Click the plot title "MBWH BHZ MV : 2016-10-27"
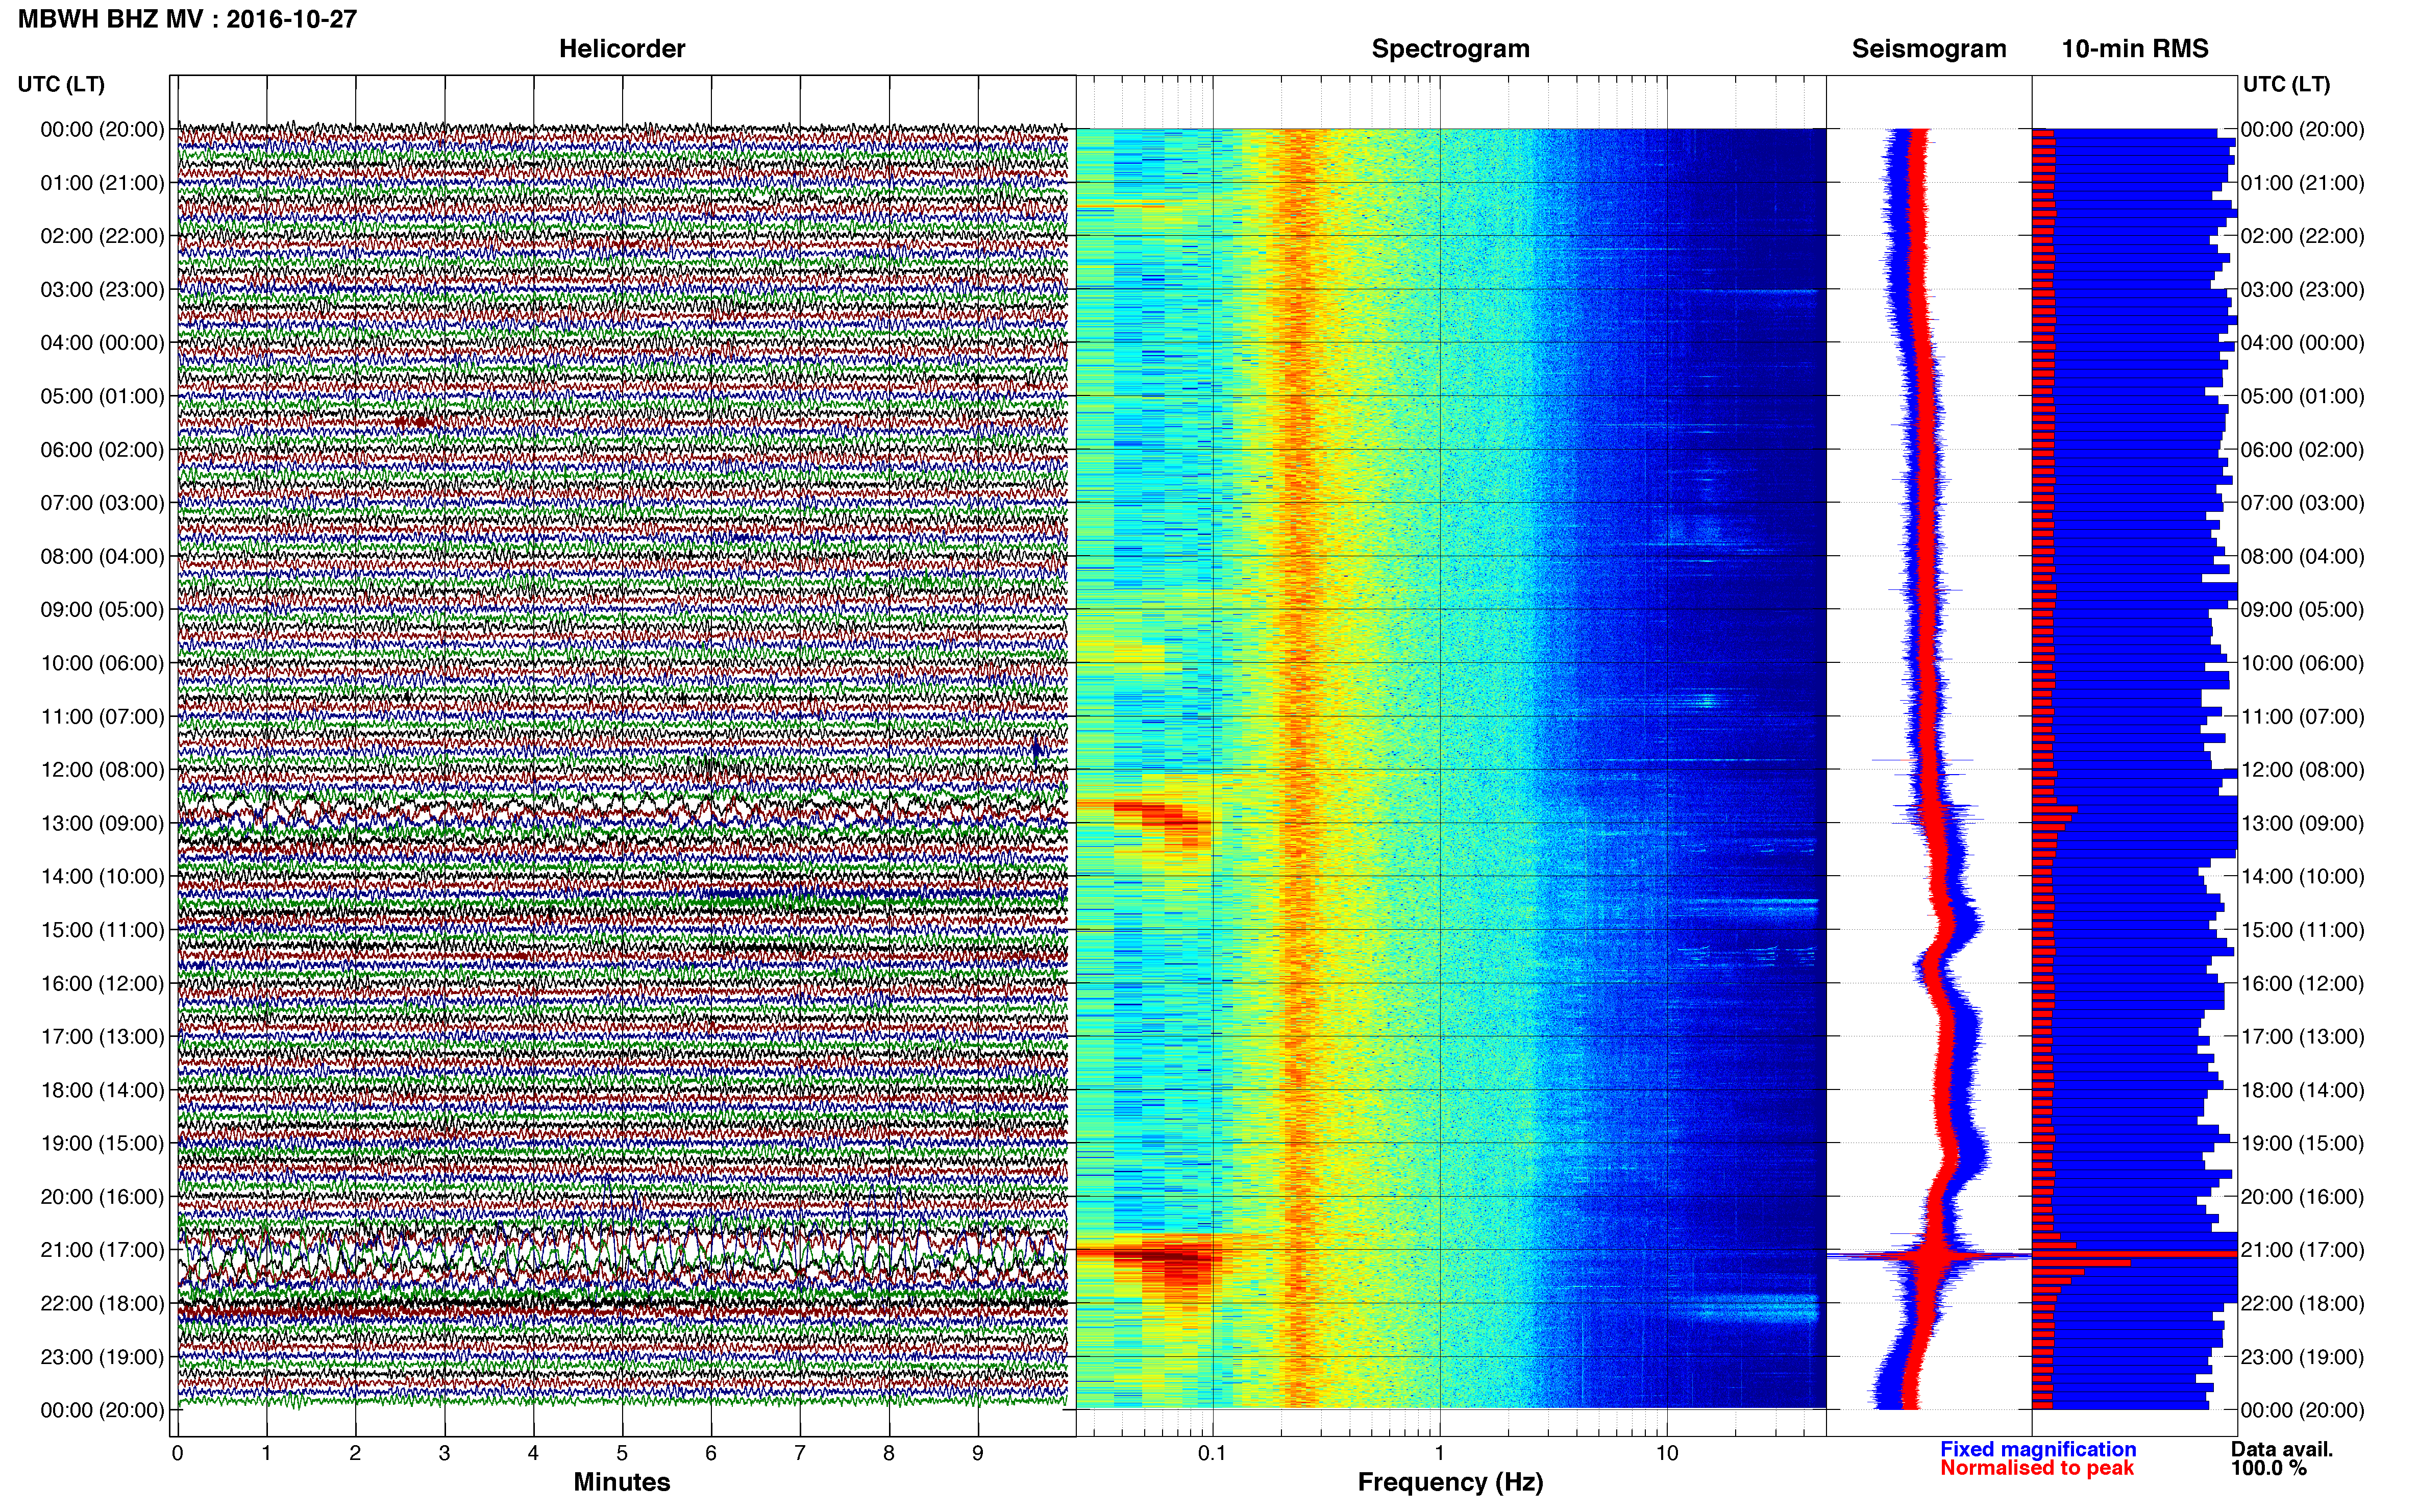Viewport: 2419px width, 1512px height. [187, 19]
